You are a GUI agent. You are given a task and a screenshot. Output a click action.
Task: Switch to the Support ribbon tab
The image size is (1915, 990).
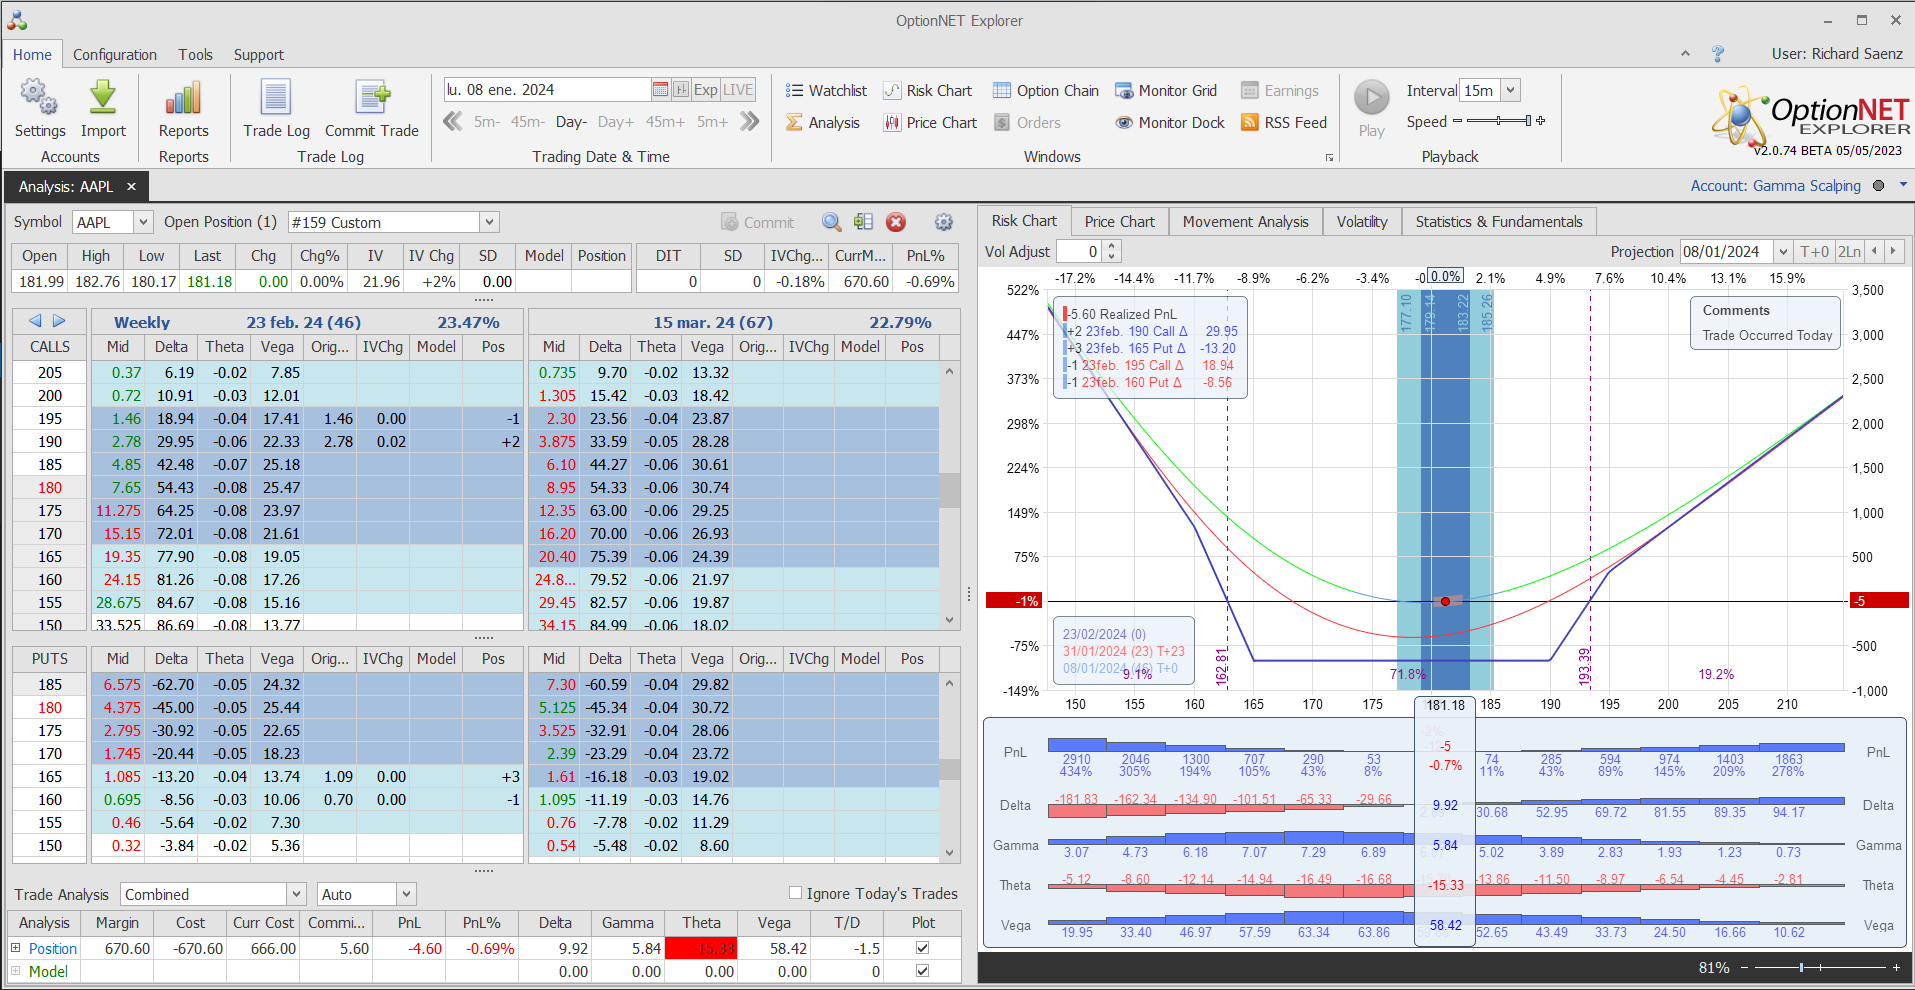(259, 55)
